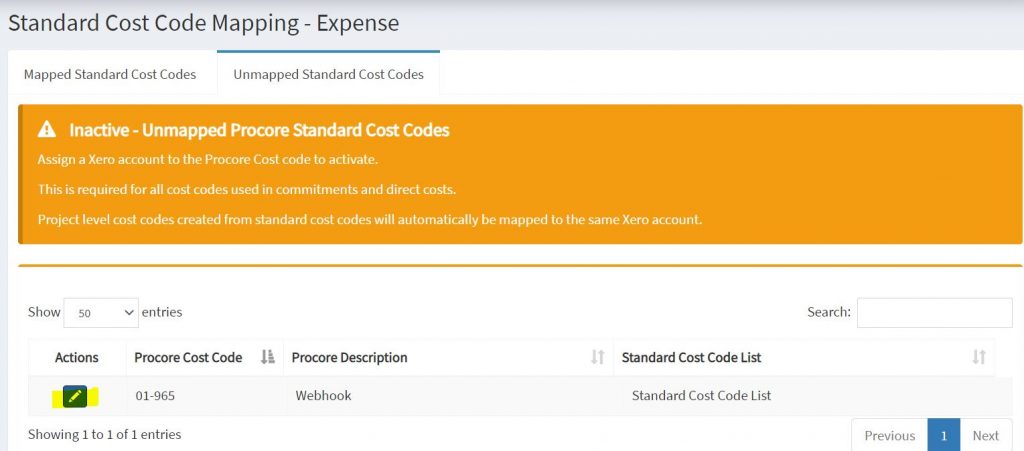The width and height of the screenshot is (1024, 451).
Task: Click the sort icon beside Procore Cost Code
Action: coord(267,357)
